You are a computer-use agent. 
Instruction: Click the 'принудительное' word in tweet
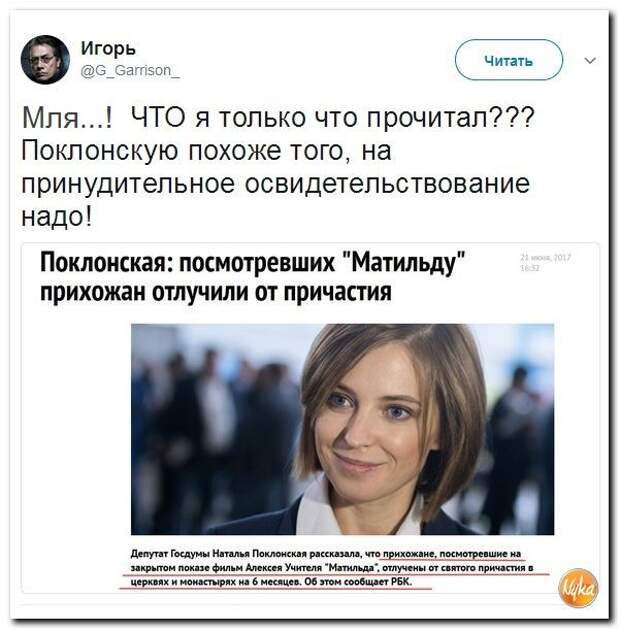128,184
